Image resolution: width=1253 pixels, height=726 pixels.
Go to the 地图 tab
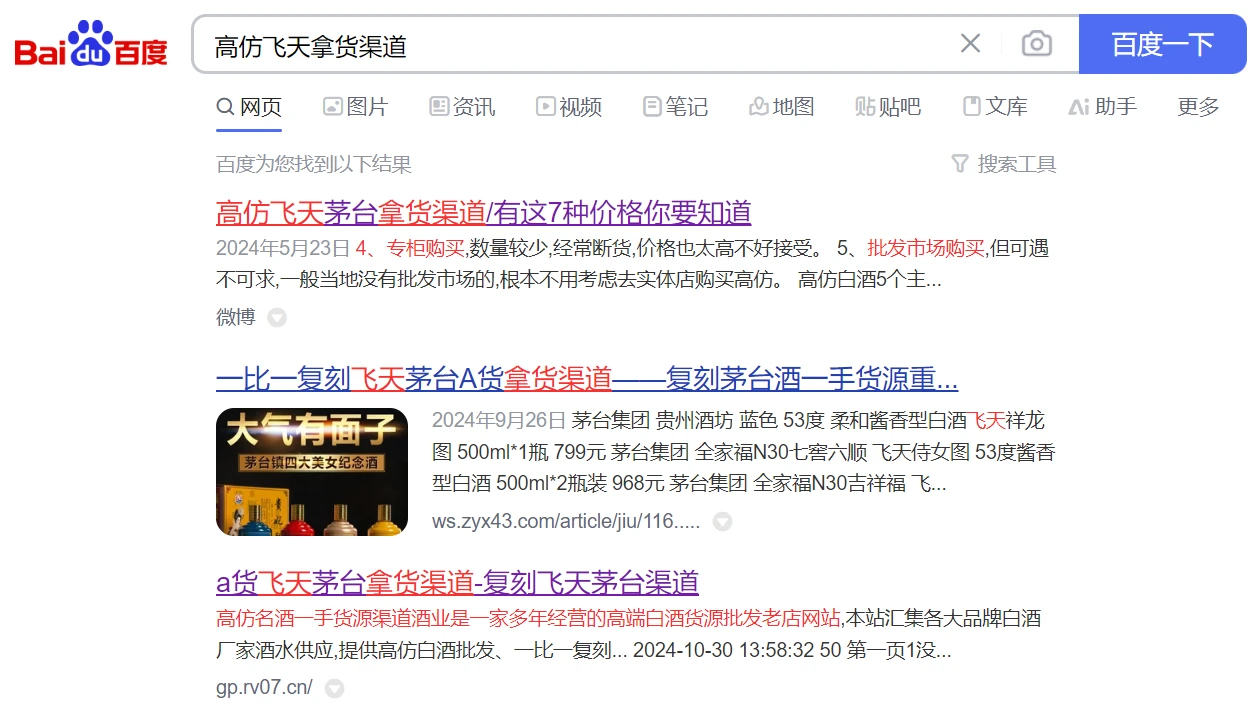[781, 106]
